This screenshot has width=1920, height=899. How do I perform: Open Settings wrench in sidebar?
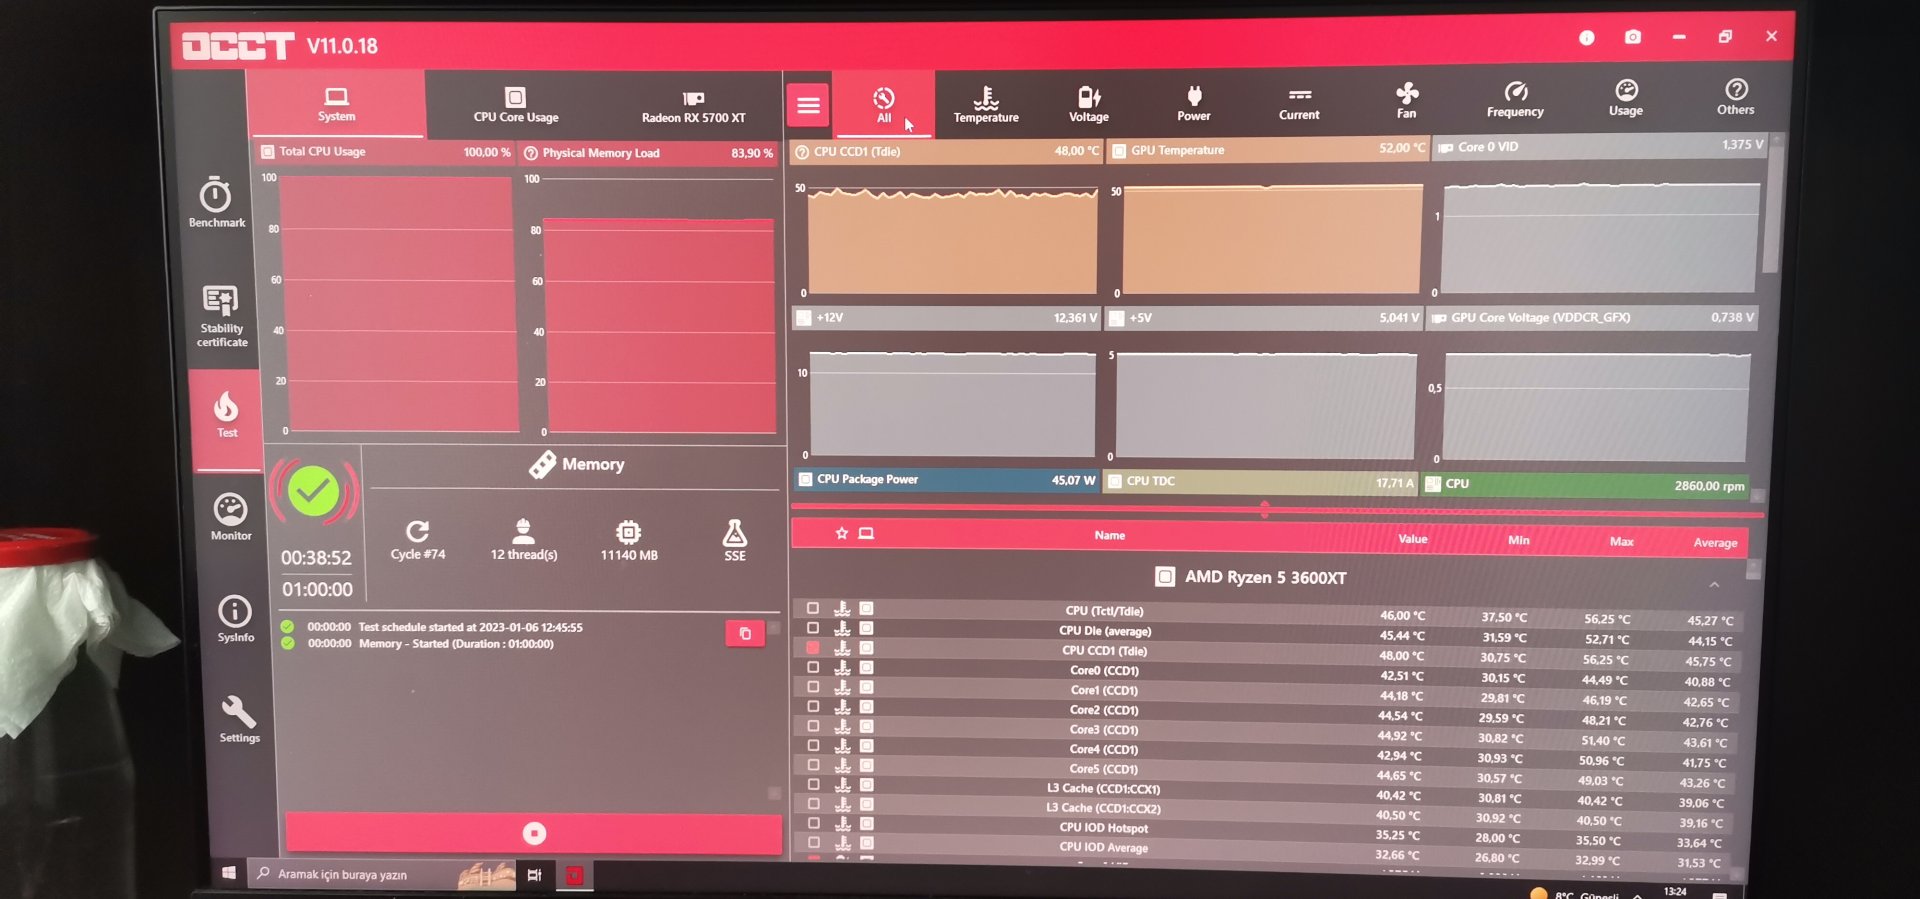pos(239,720)
